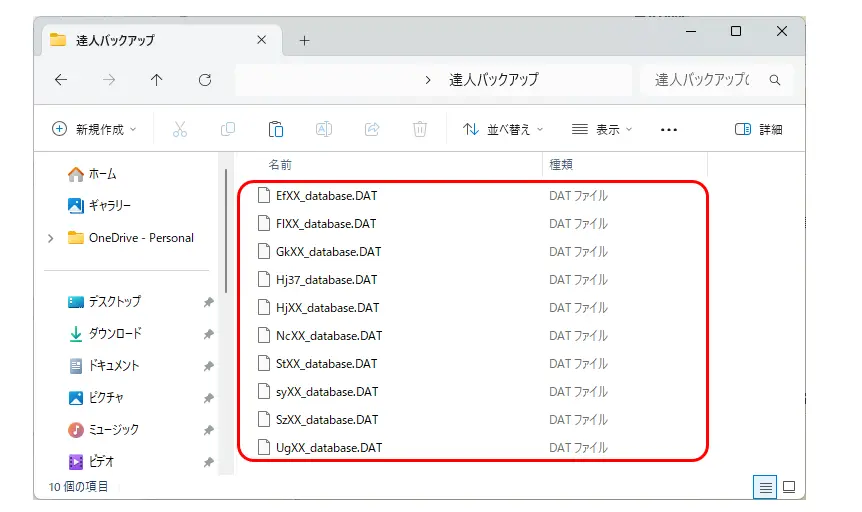This screenshot has width=862, height=512.
Task: Toggle the 詳細 details pane
Action: pyautogui.click(x=759, y=129)
